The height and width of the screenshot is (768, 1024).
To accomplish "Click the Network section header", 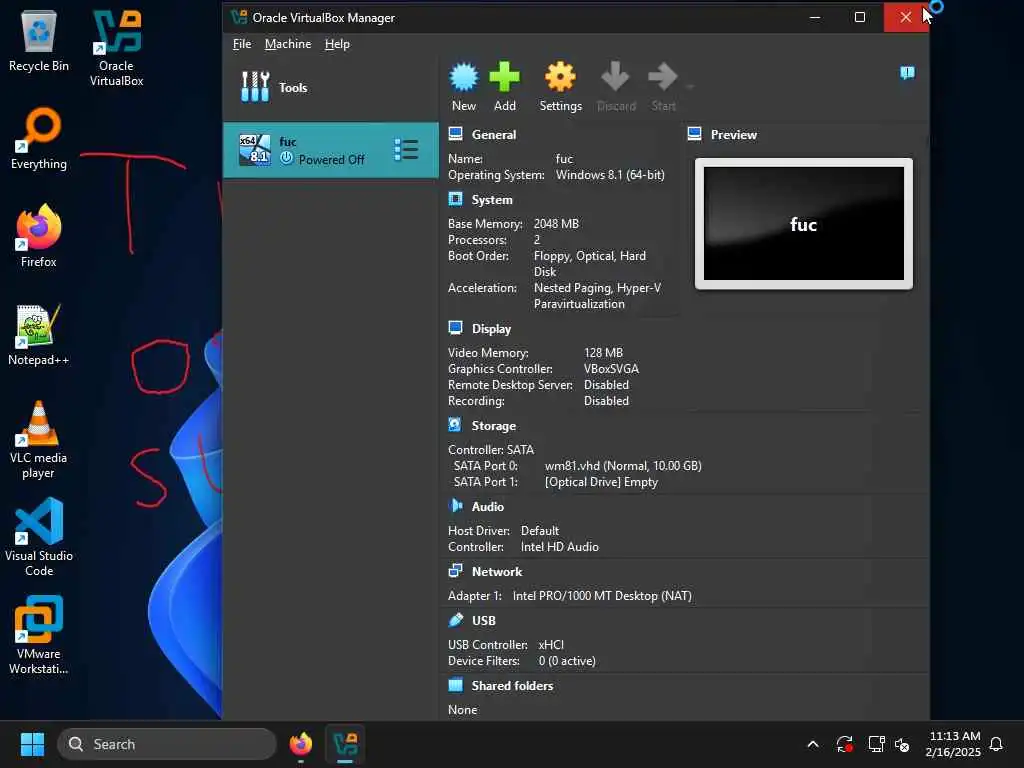I will [x=497, y=571].
